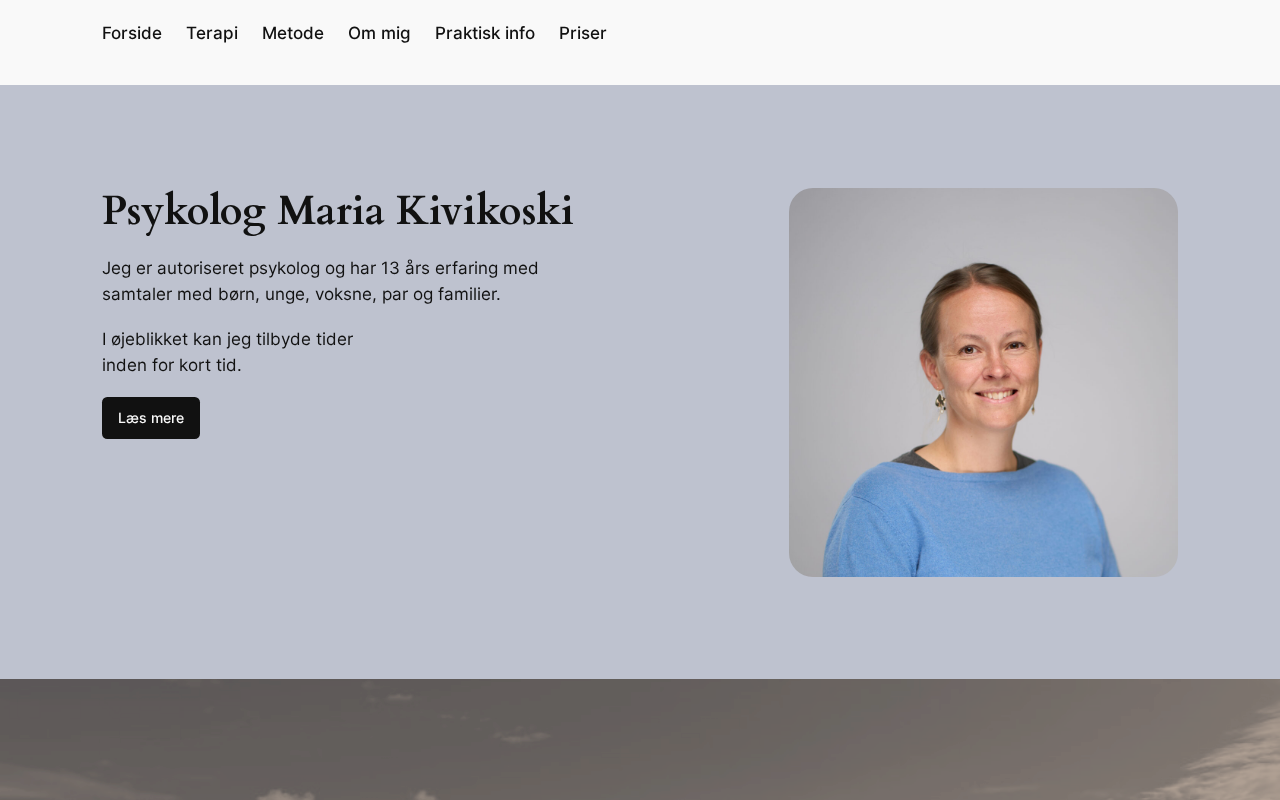This screenshot has width=1280, height=800.
Task: View the Priser page
Action: 583,33
